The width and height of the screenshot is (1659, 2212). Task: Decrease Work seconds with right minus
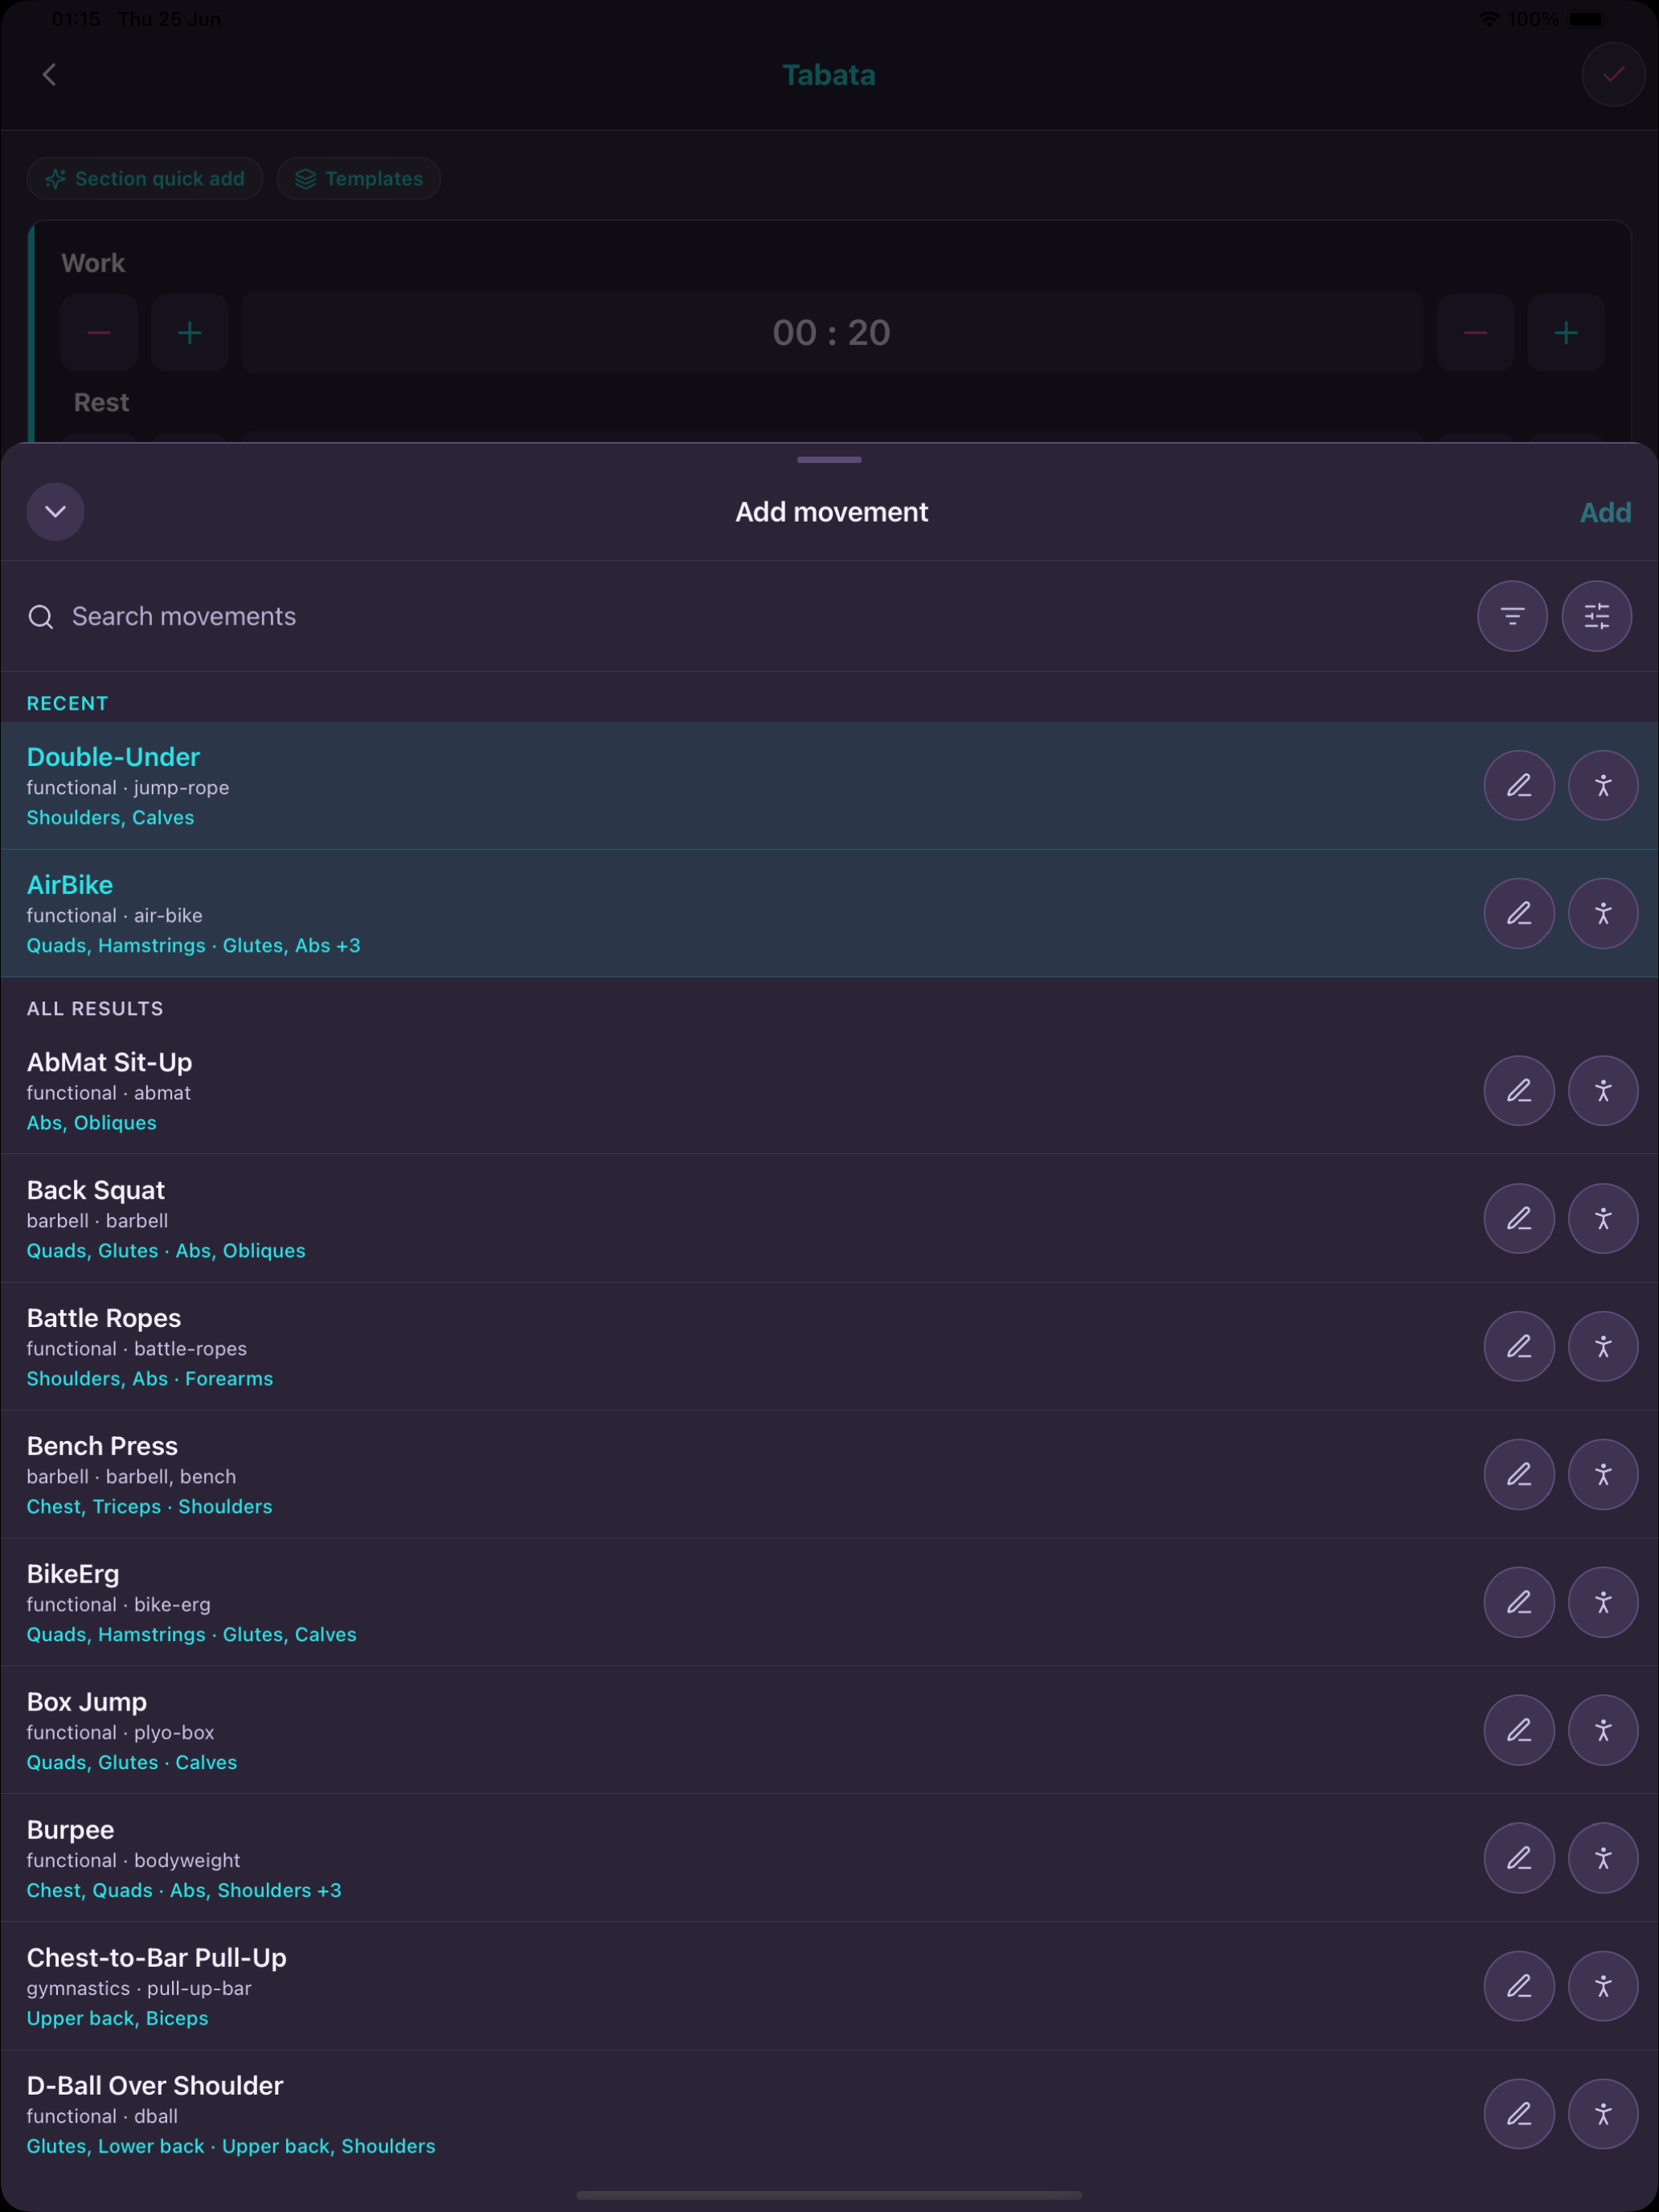coord(1475,333)
